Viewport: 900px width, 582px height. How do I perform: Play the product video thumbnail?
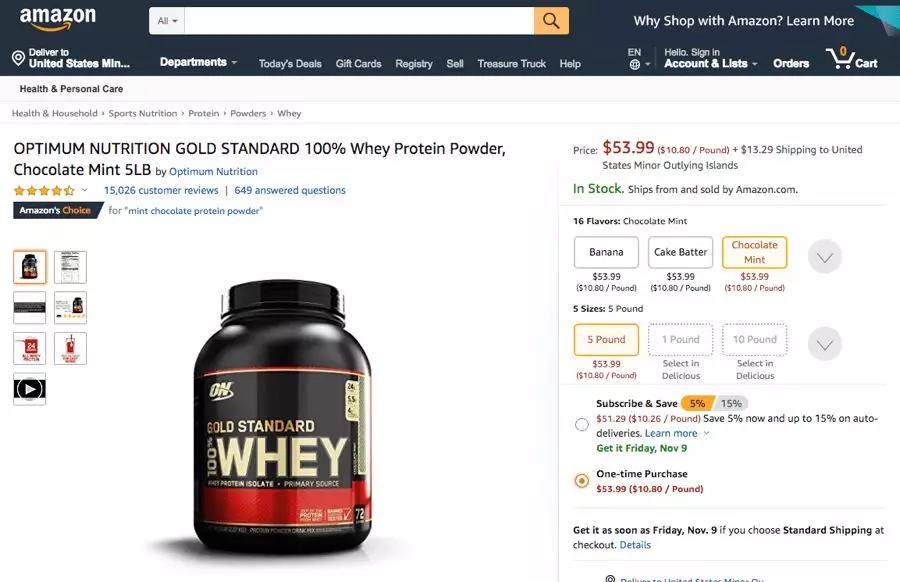tap(29, 389)
